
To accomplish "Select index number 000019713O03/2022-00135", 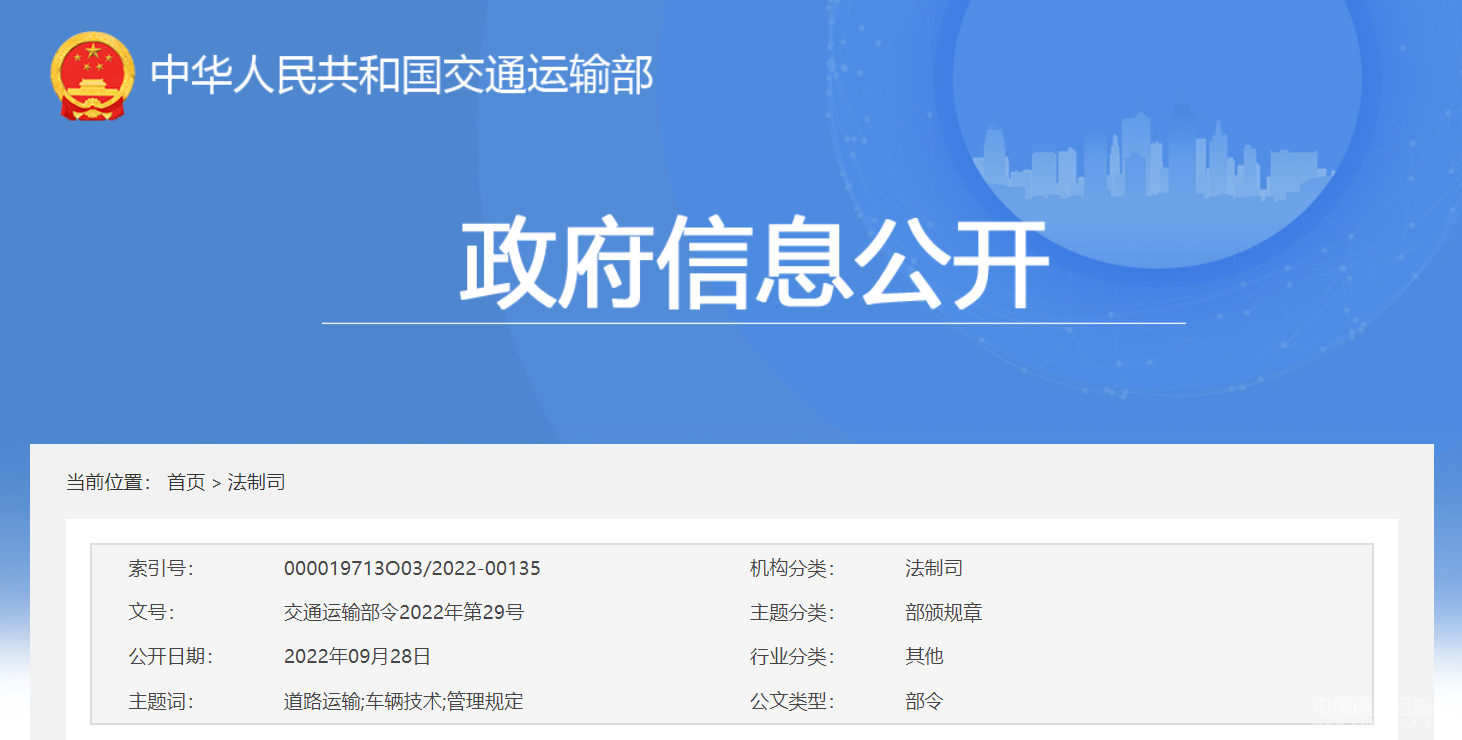I will 412,568.
